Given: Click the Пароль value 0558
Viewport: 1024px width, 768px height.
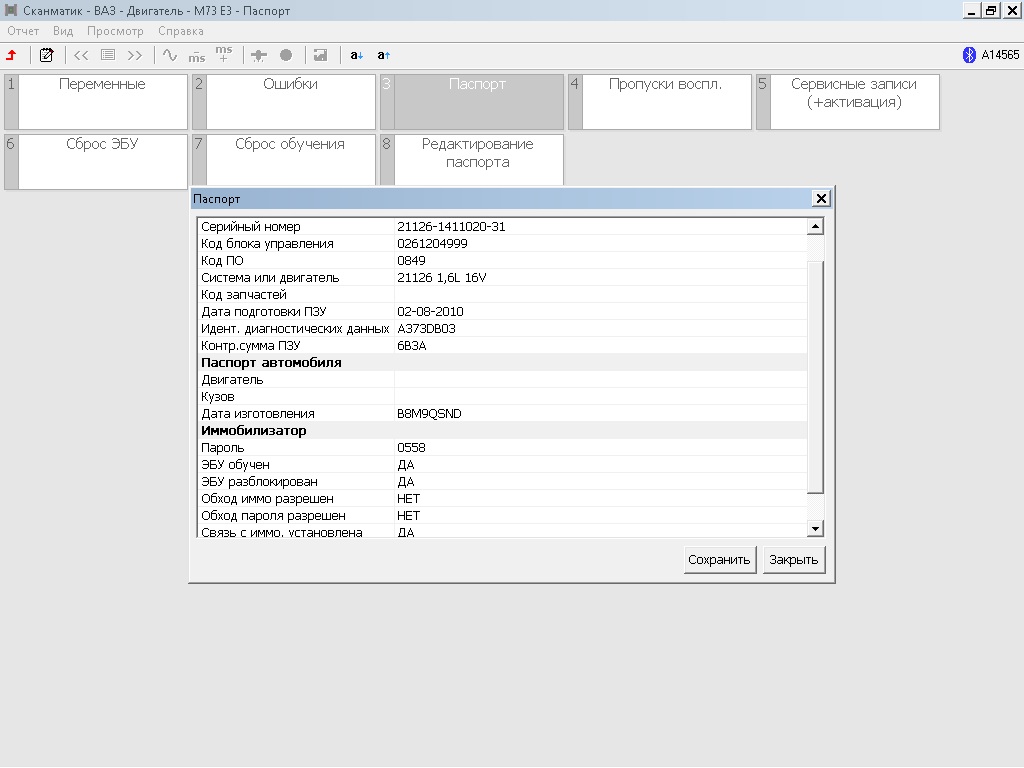Looking at the screenshot, I should click(411, 447).
